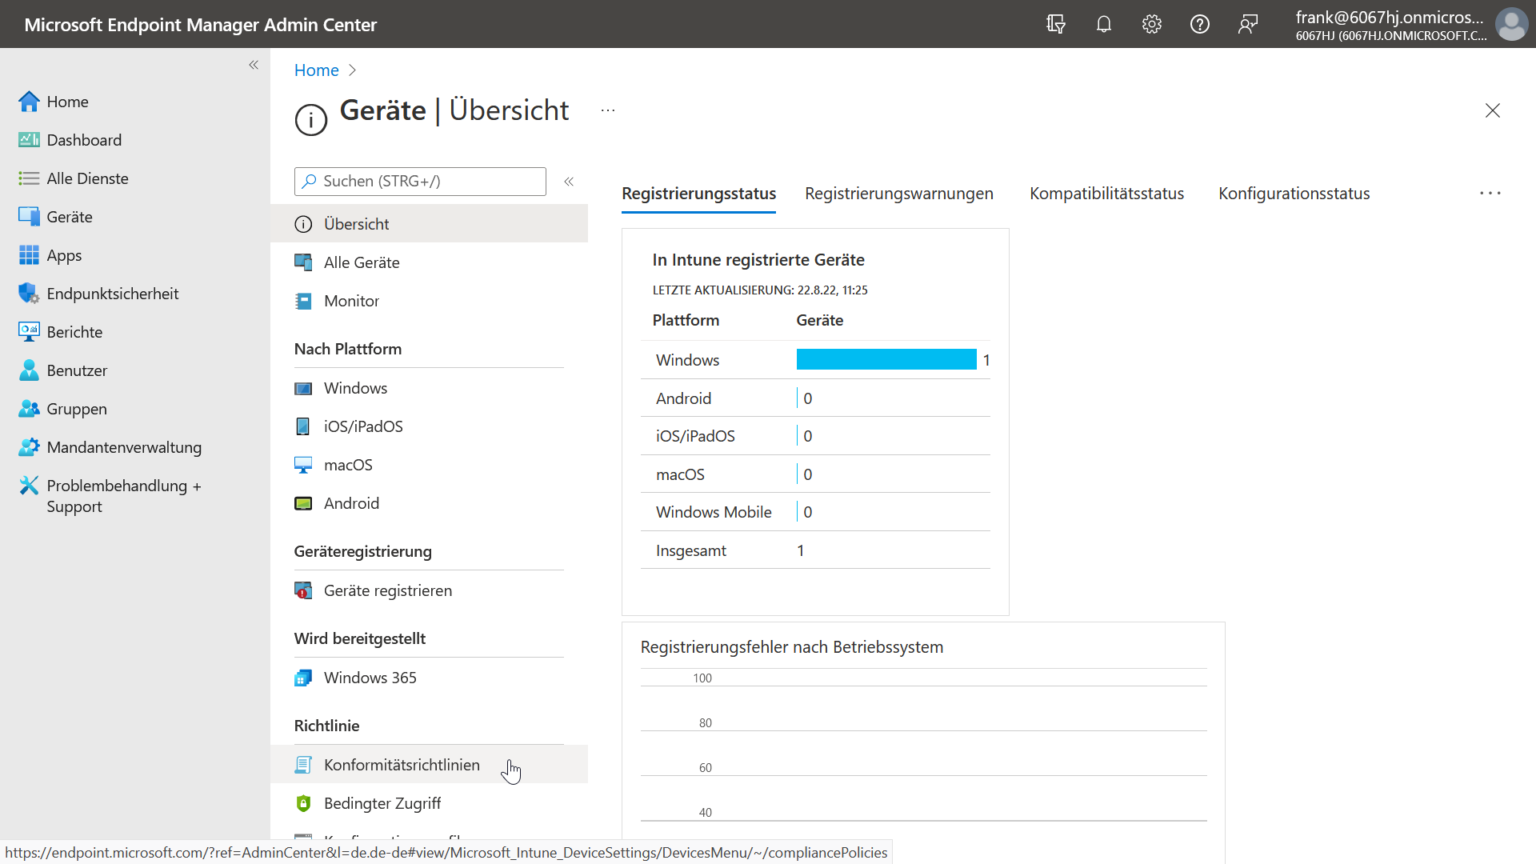Open Bedingter Zugriff in the policy menu
Viewport: 1536px width, 864px height.
point(382,803)
